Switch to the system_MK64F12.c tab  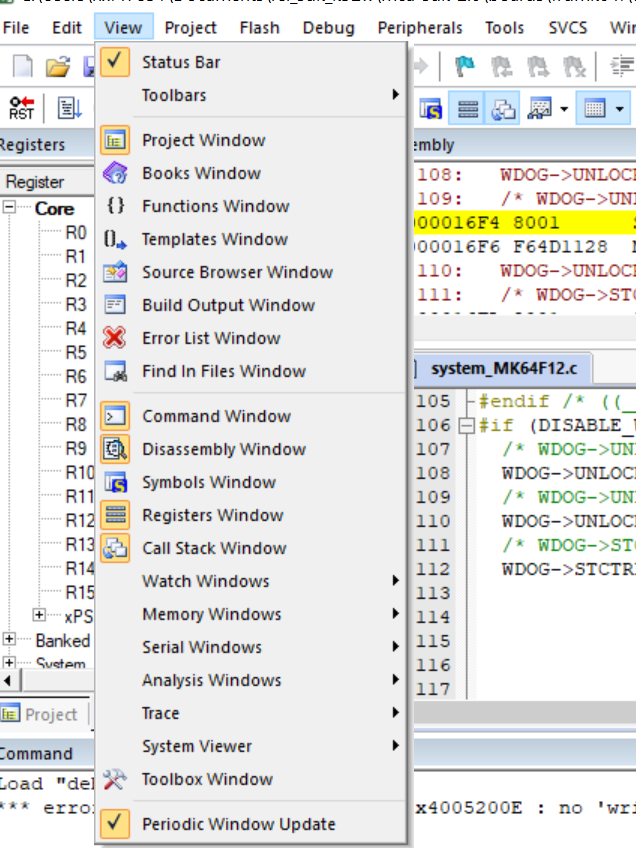click(503, 368)
